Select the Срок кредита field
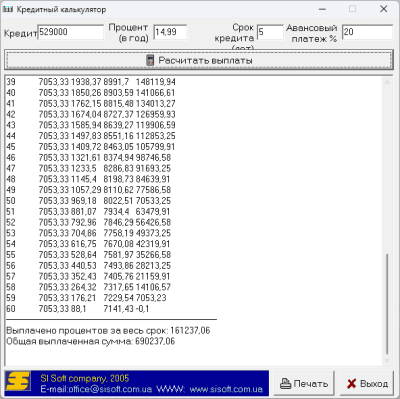 [270, 32]
